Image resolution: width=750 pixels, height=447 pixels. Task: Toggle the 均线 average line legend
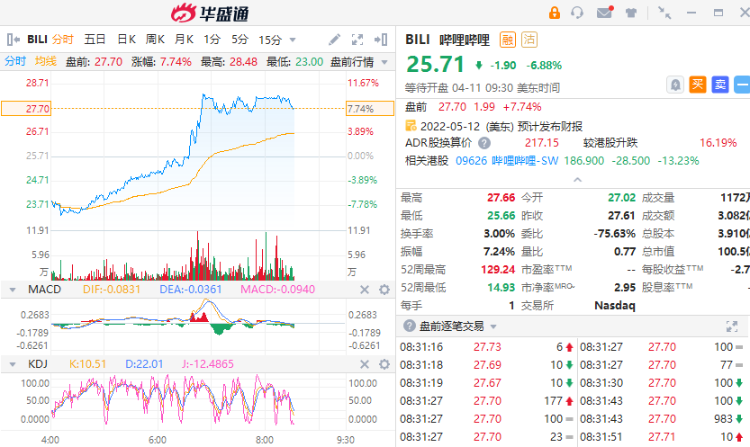click(x=46, y=62)
